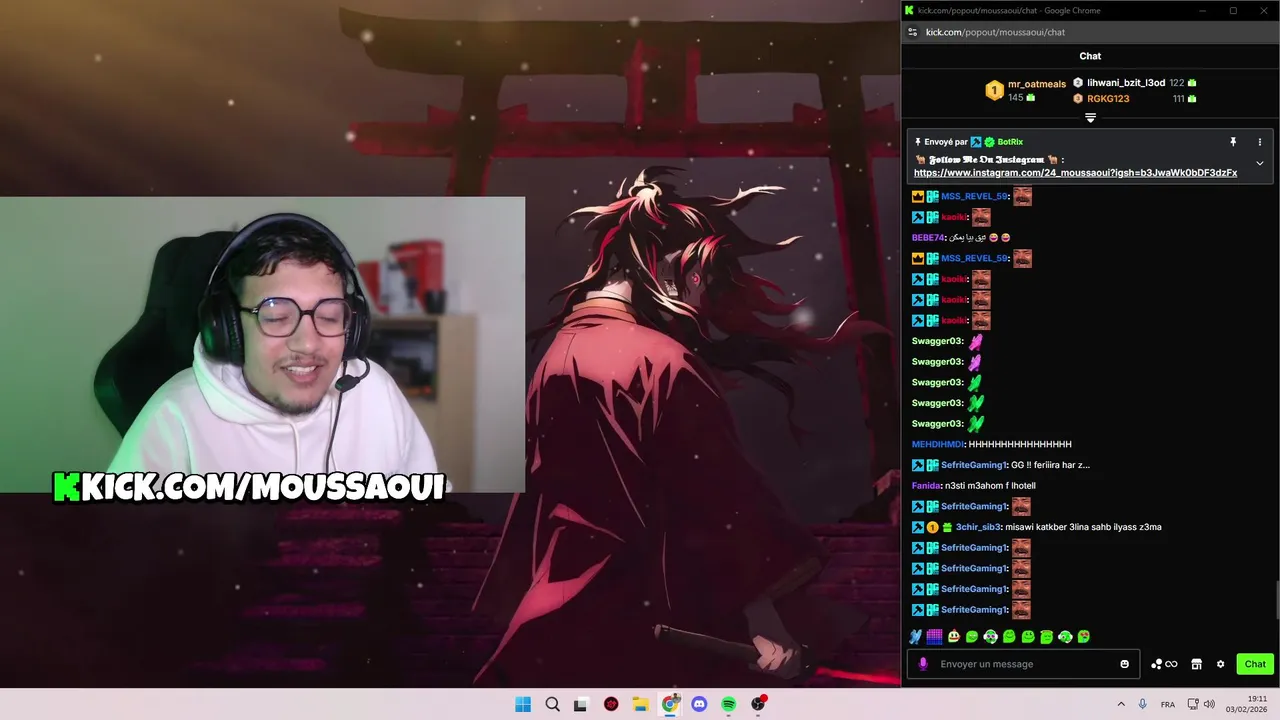This screenshot has width=1280, height=720.
Task: Open mr_oatmeals leaderboard profile
Action: [x=1036, y=84]
